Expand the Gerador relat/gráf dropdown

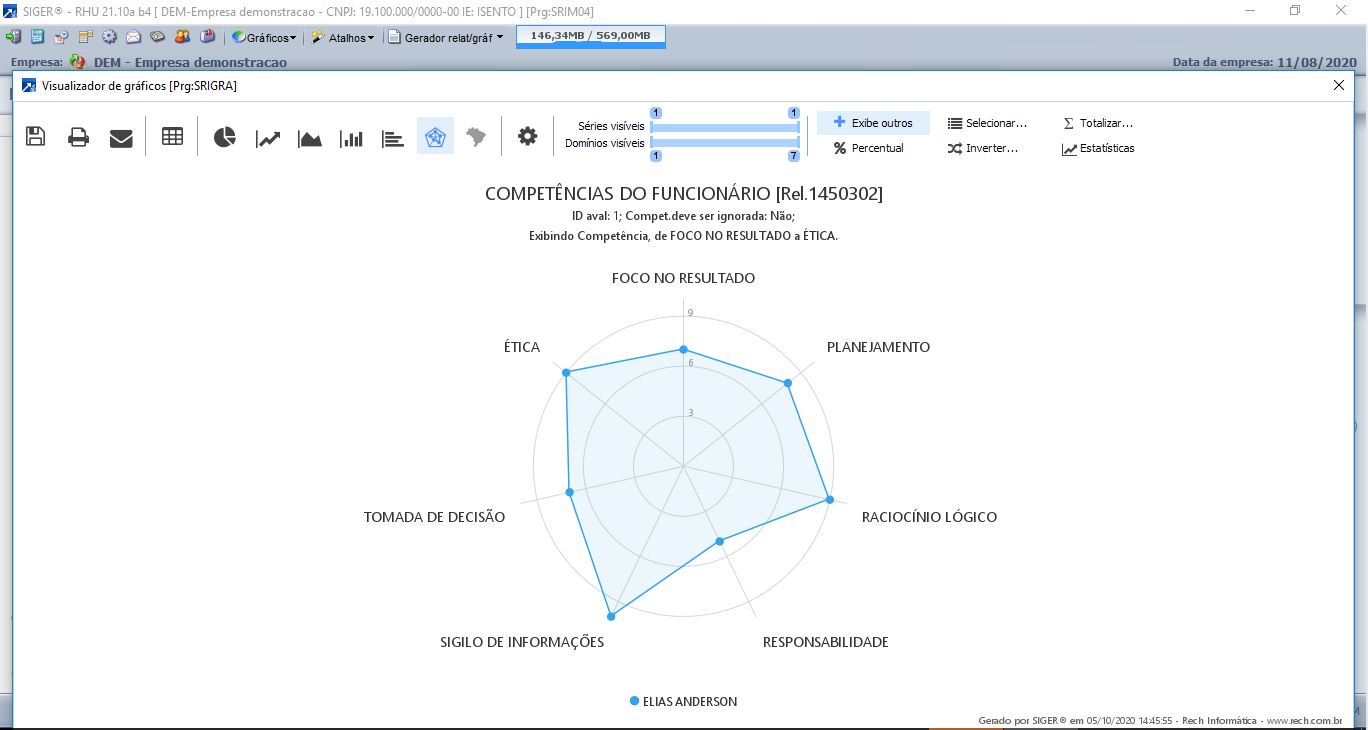coord(445,37)
